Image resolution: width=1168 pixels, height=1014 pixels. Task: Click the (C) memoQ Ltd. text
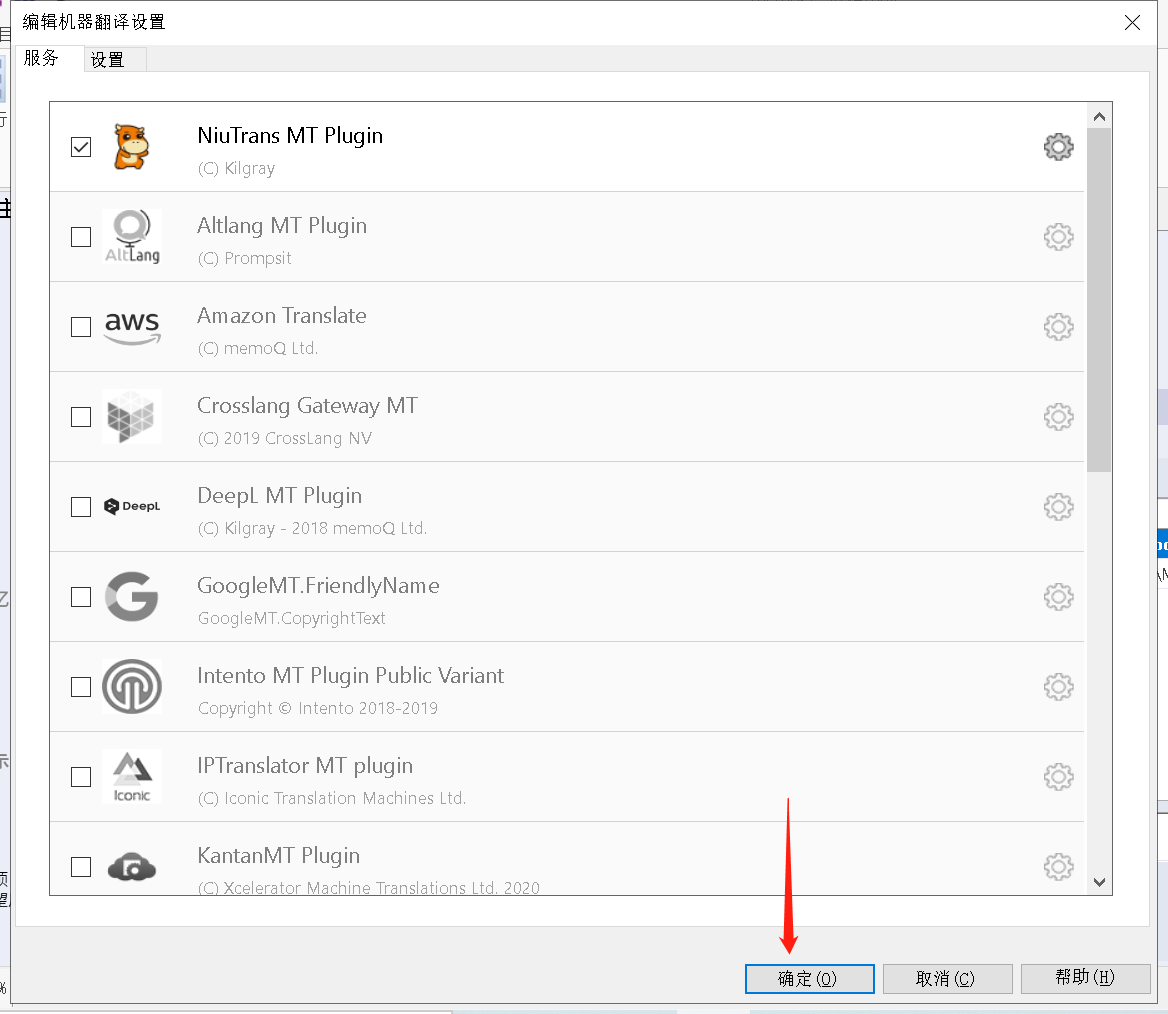258,349
